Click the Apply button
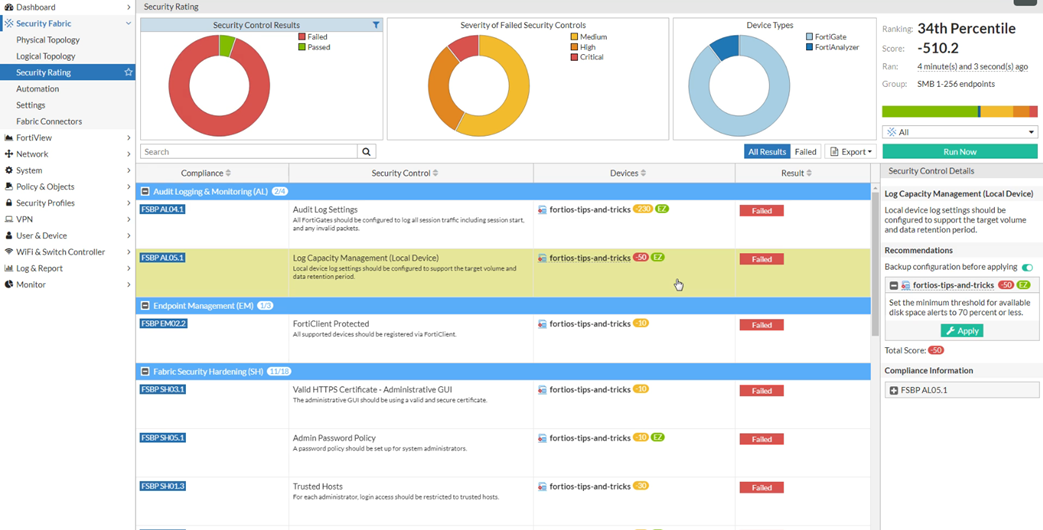This screenshot has width=1043, height=530. (x=961, y=331)
